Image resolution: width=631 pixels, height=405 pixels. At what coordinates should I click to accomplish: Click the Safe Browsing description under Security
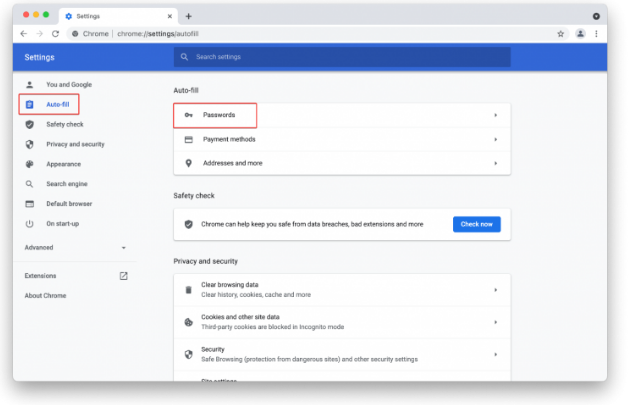(x=309, y=359)
